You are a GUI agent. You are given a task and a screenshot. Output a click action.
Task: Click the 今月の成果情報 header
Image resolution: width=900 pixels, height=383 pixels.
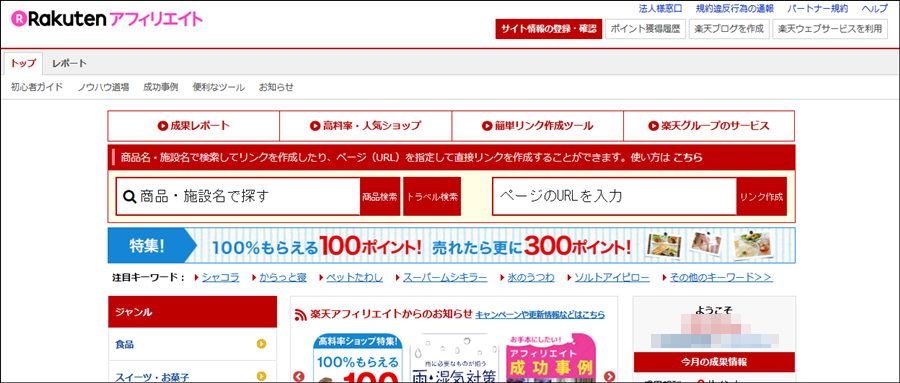715,362
